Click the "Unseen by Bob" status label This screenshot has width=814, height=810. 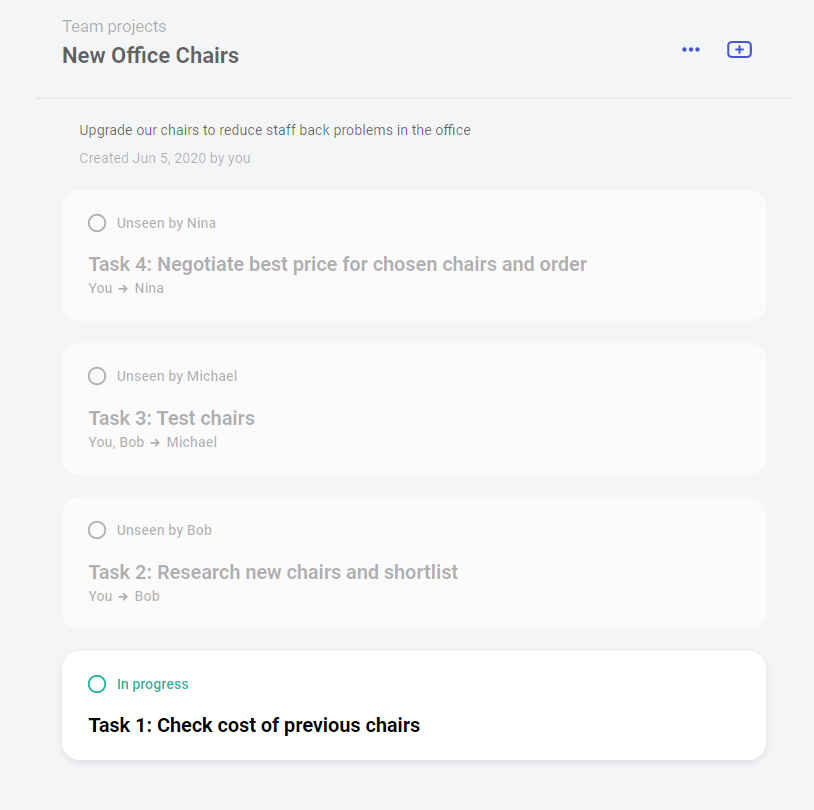pos(164,530)
